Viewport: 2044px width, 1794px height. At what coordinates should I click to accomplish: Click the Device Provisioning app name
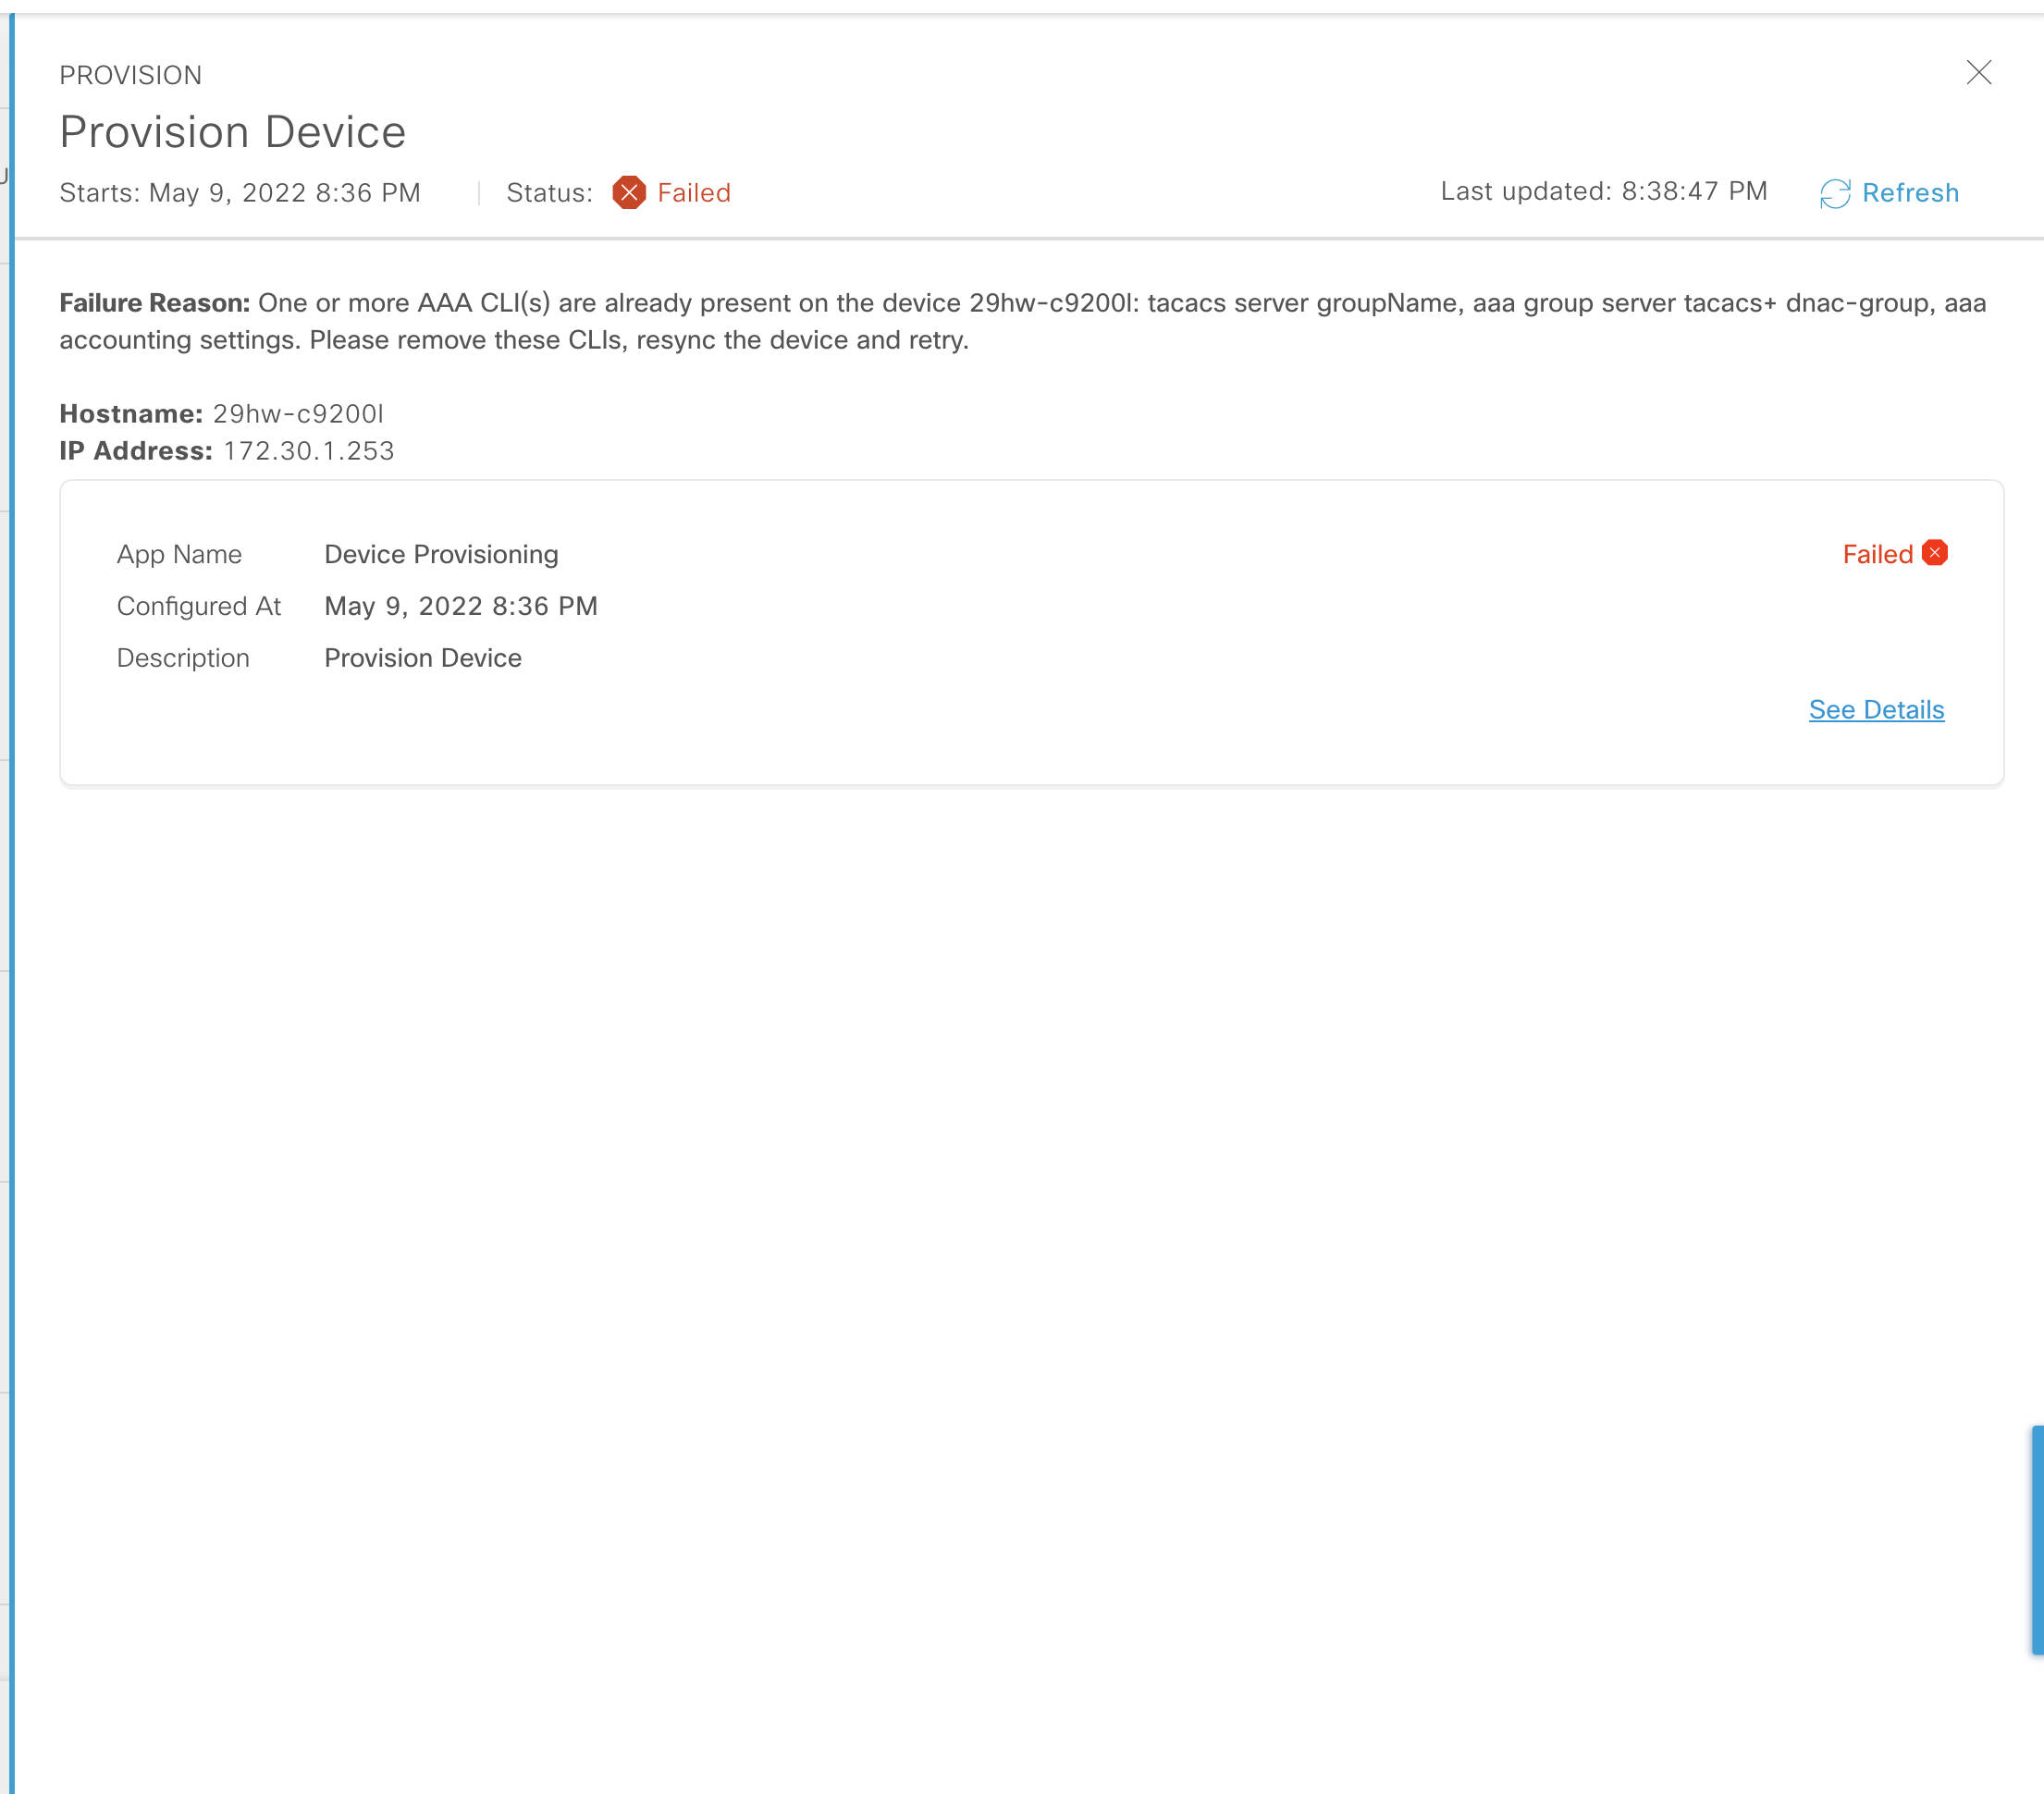441,555
